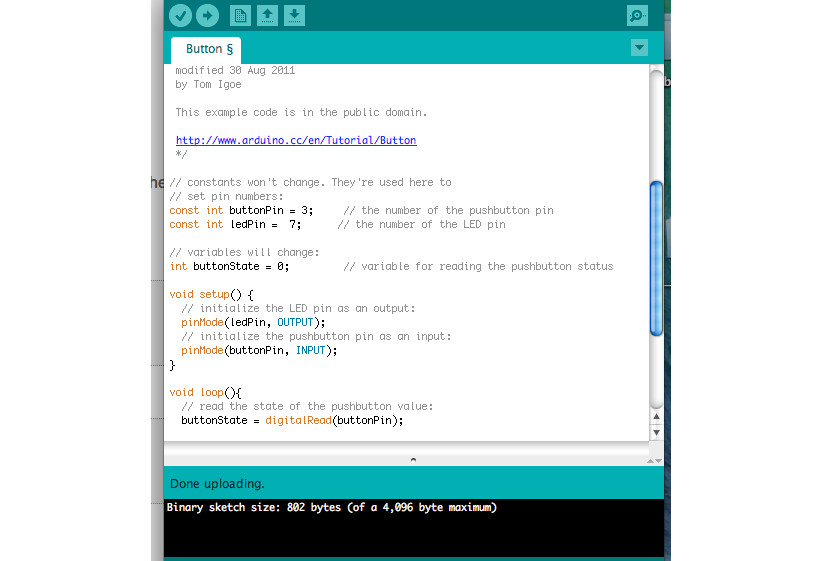Click '// initialize the pushbutton pin as an input:'
Viewport: 822px width, 561px height.
[x=316, y=337]
